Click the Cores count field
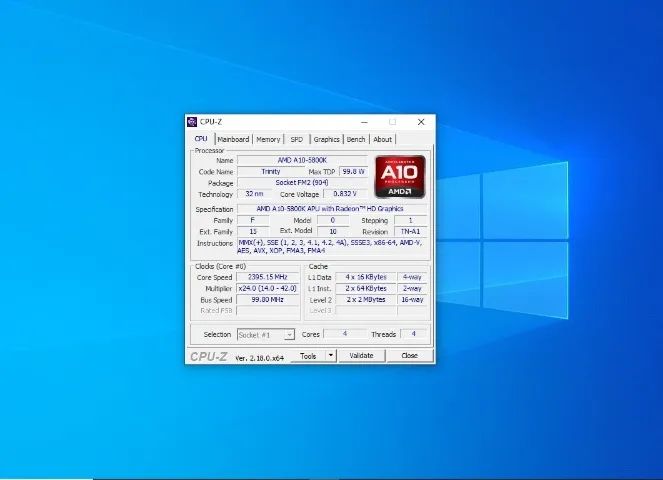This screenshot has width=663, height=480. tap(345, 334)
